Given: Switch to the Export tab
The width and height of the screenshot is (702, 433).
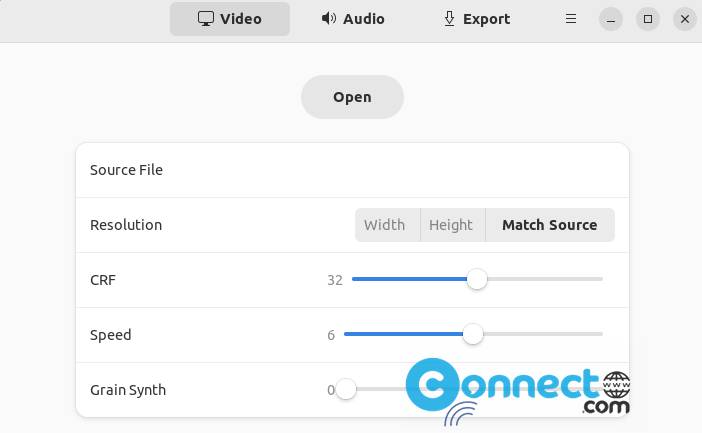Looking at the screenshot, I should click(476, 19).
